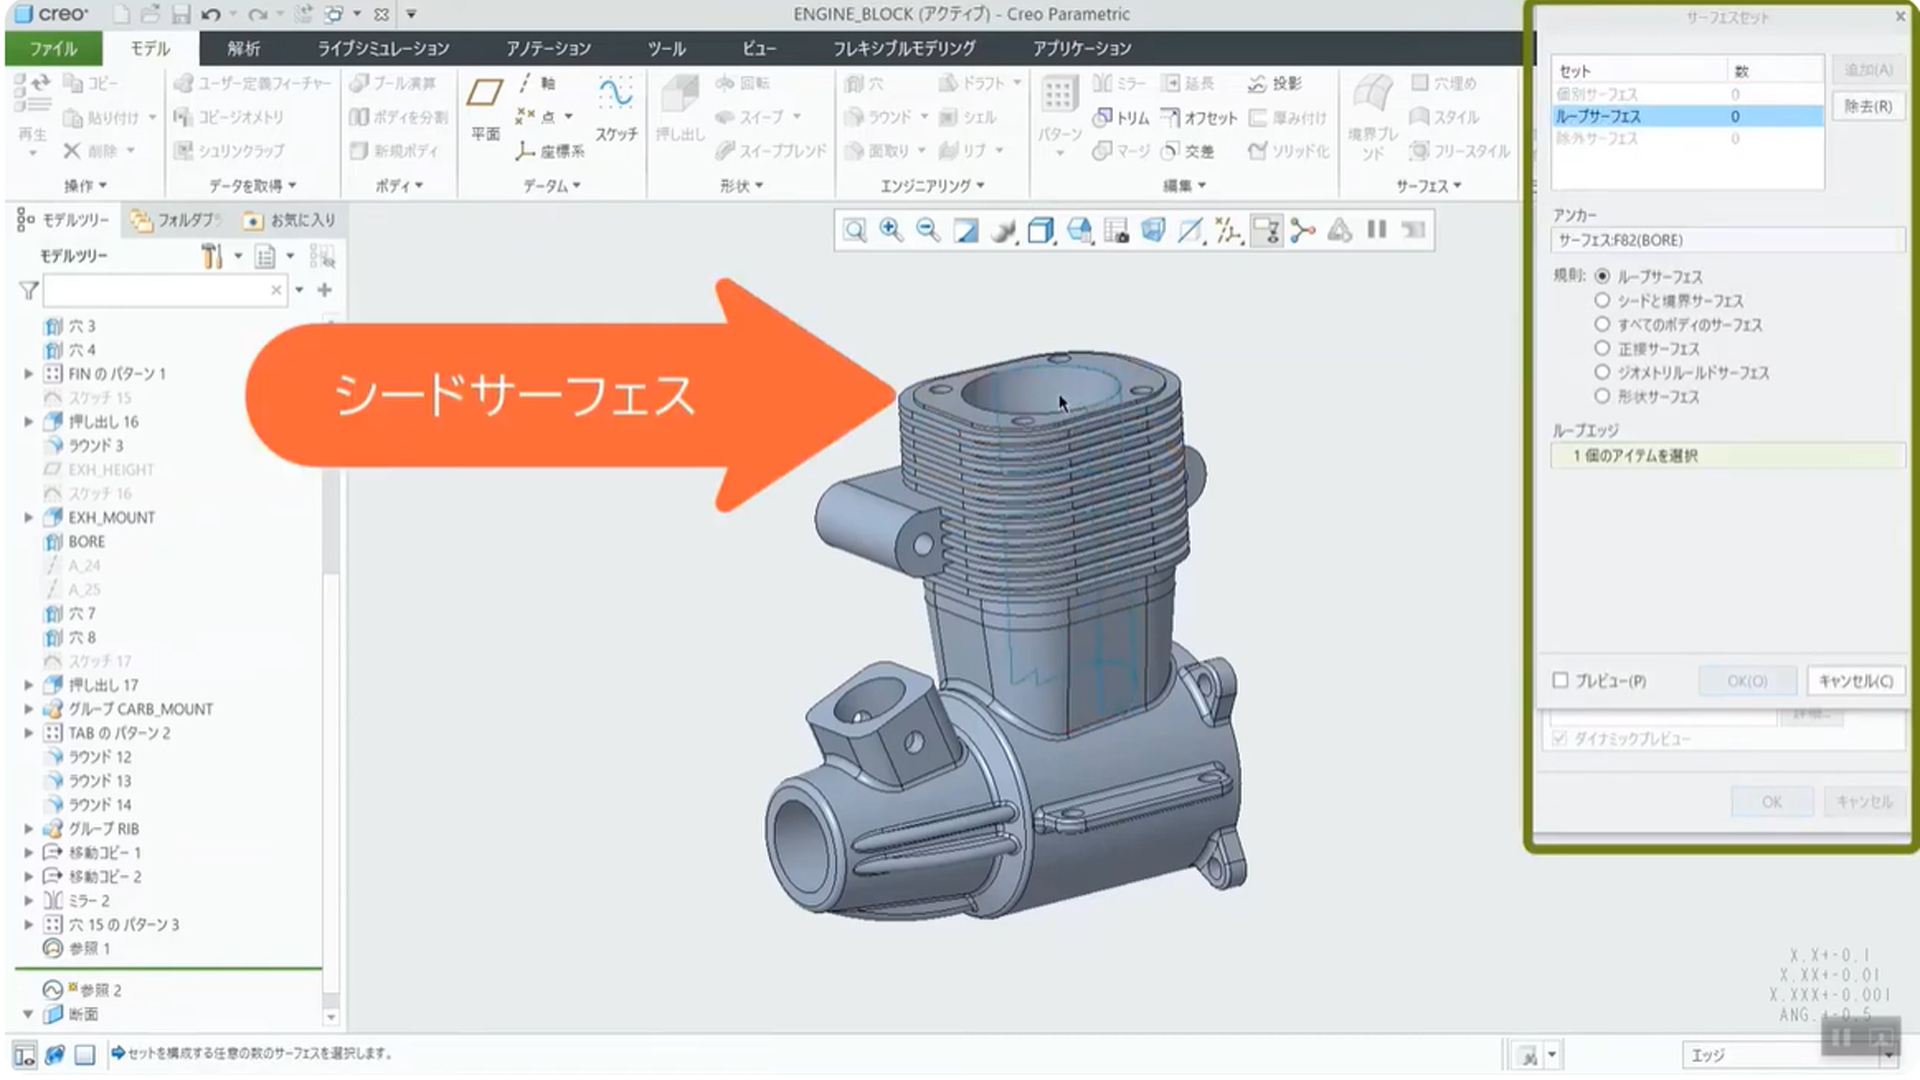This screenshot has width=1920, height=1080.
Task: Click the Zoom Out magnifier icon
Action: point(928,231)
